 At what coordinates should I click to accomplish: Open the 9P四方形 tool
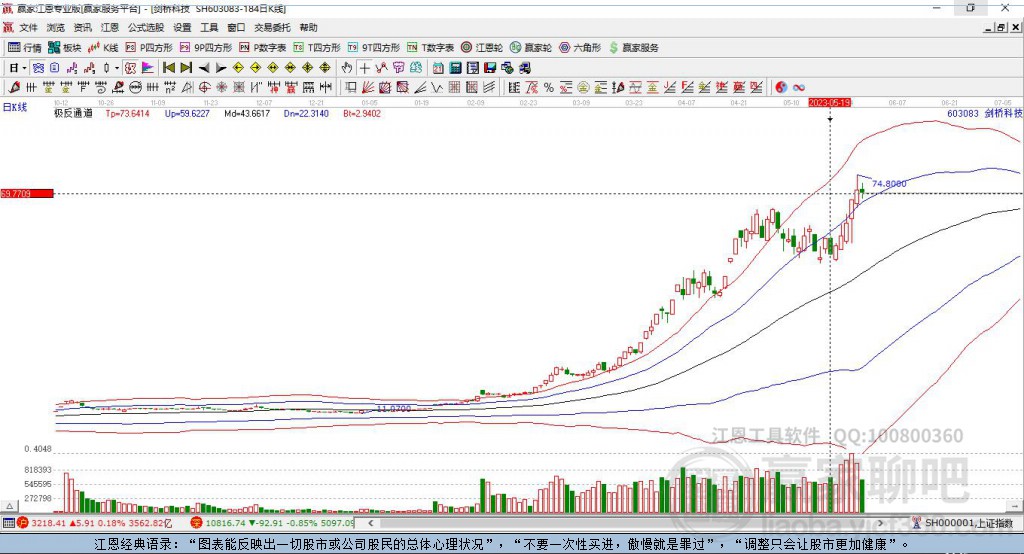click(206, 48)
